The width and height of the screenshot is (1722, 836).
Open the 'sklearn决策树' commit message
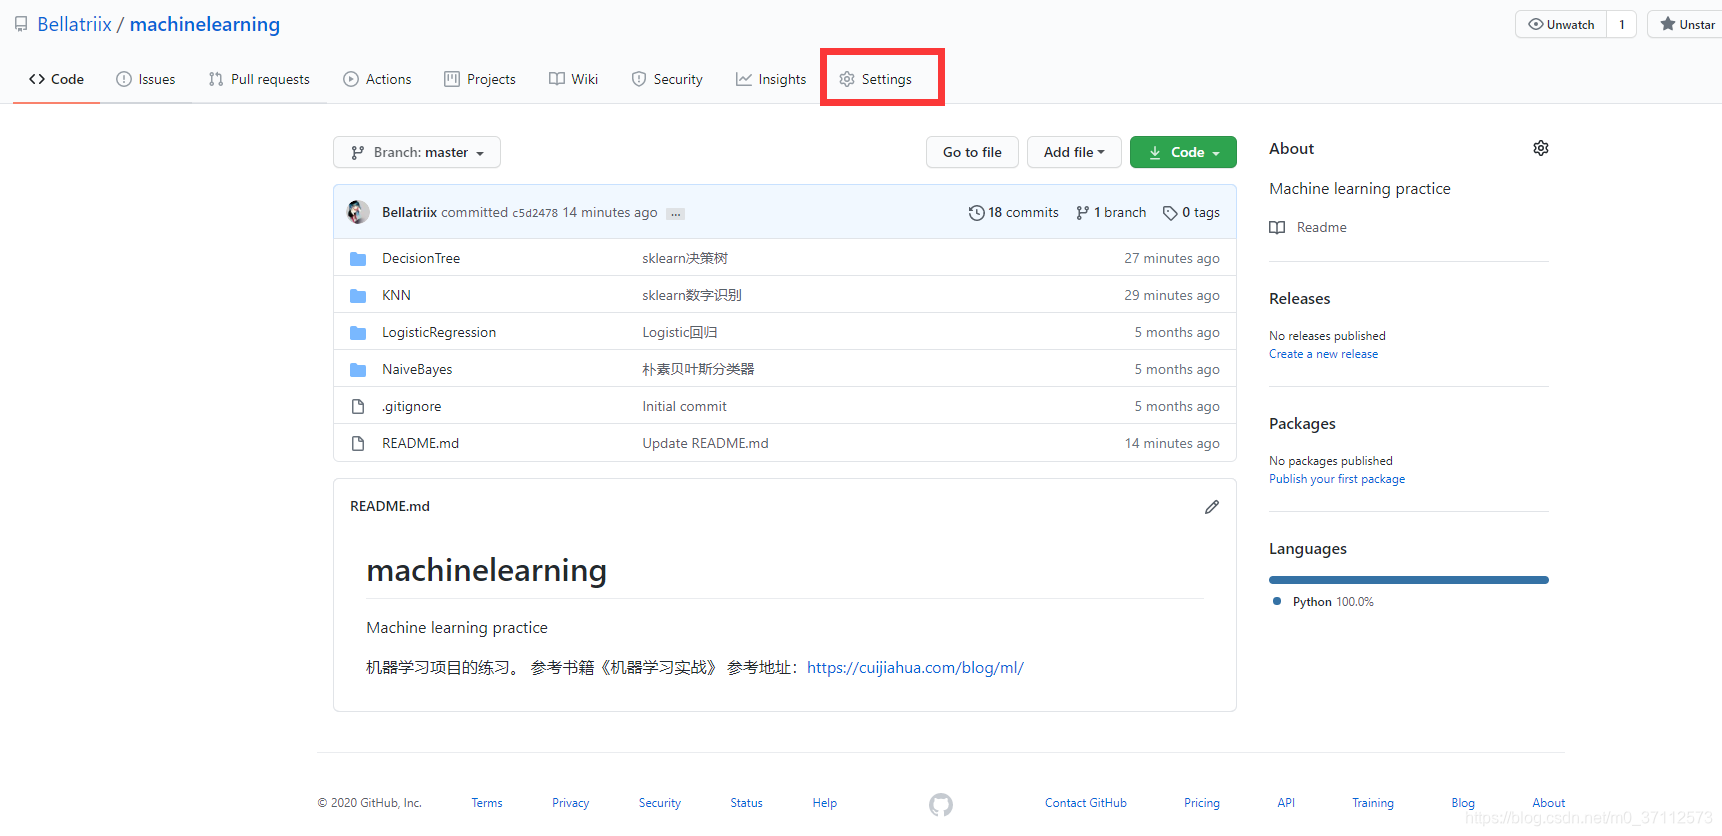coord(685,258)
